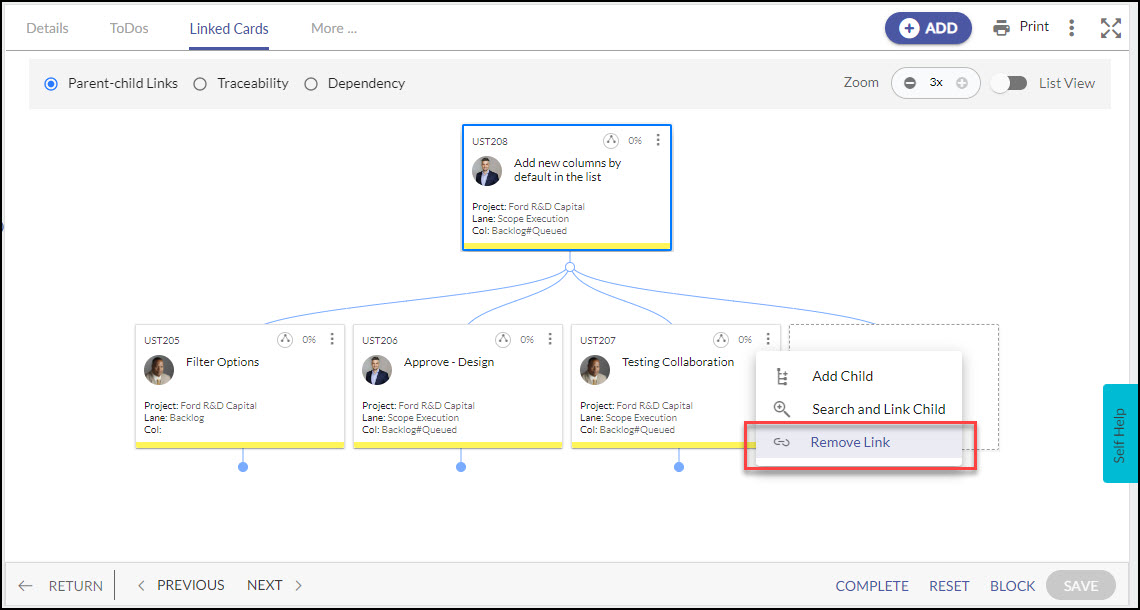Select the Dependency radio button
This screenshot has width=1140, height=610.
[x=311, y=84]
